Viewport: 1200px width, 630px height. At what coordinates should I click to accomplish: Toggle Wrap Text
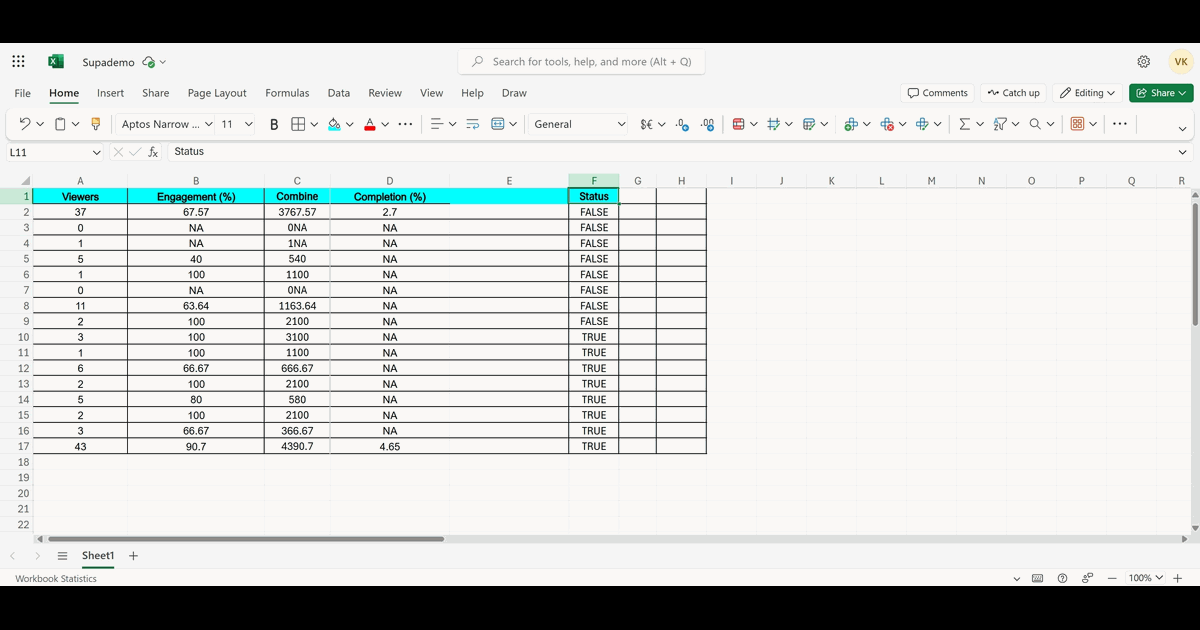click(472, 124)
